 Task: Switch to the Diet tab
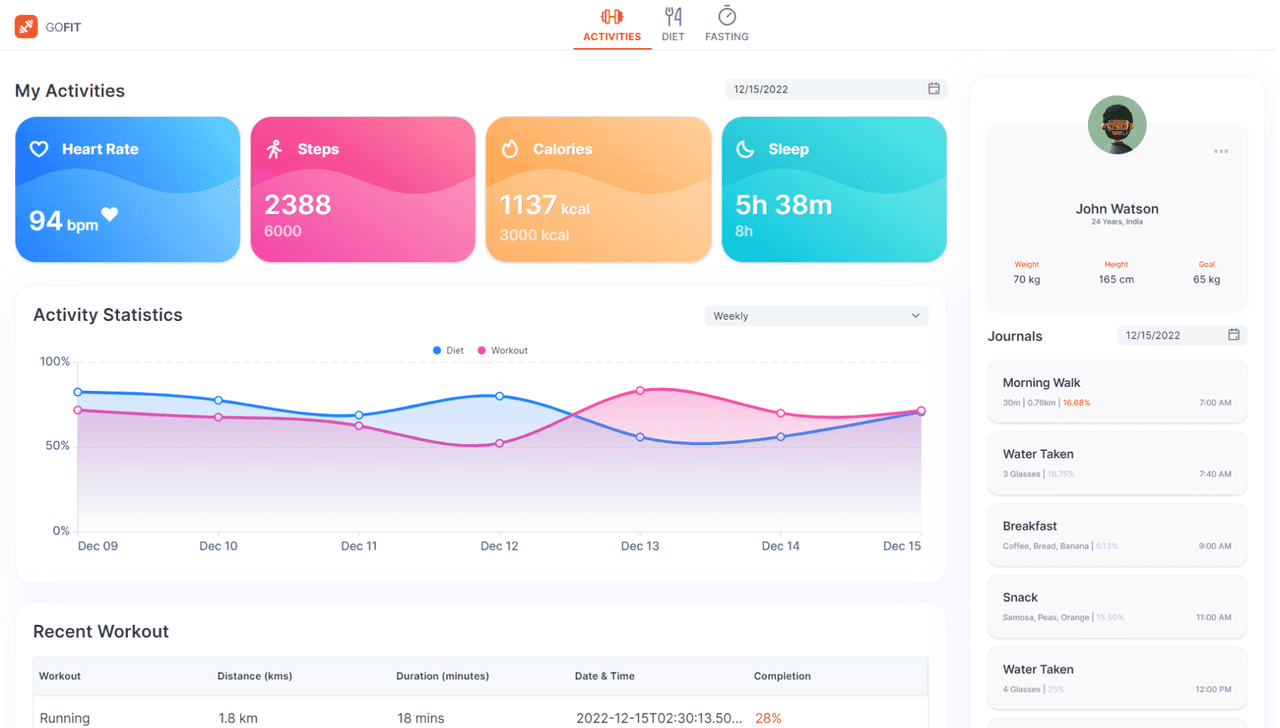673,26
